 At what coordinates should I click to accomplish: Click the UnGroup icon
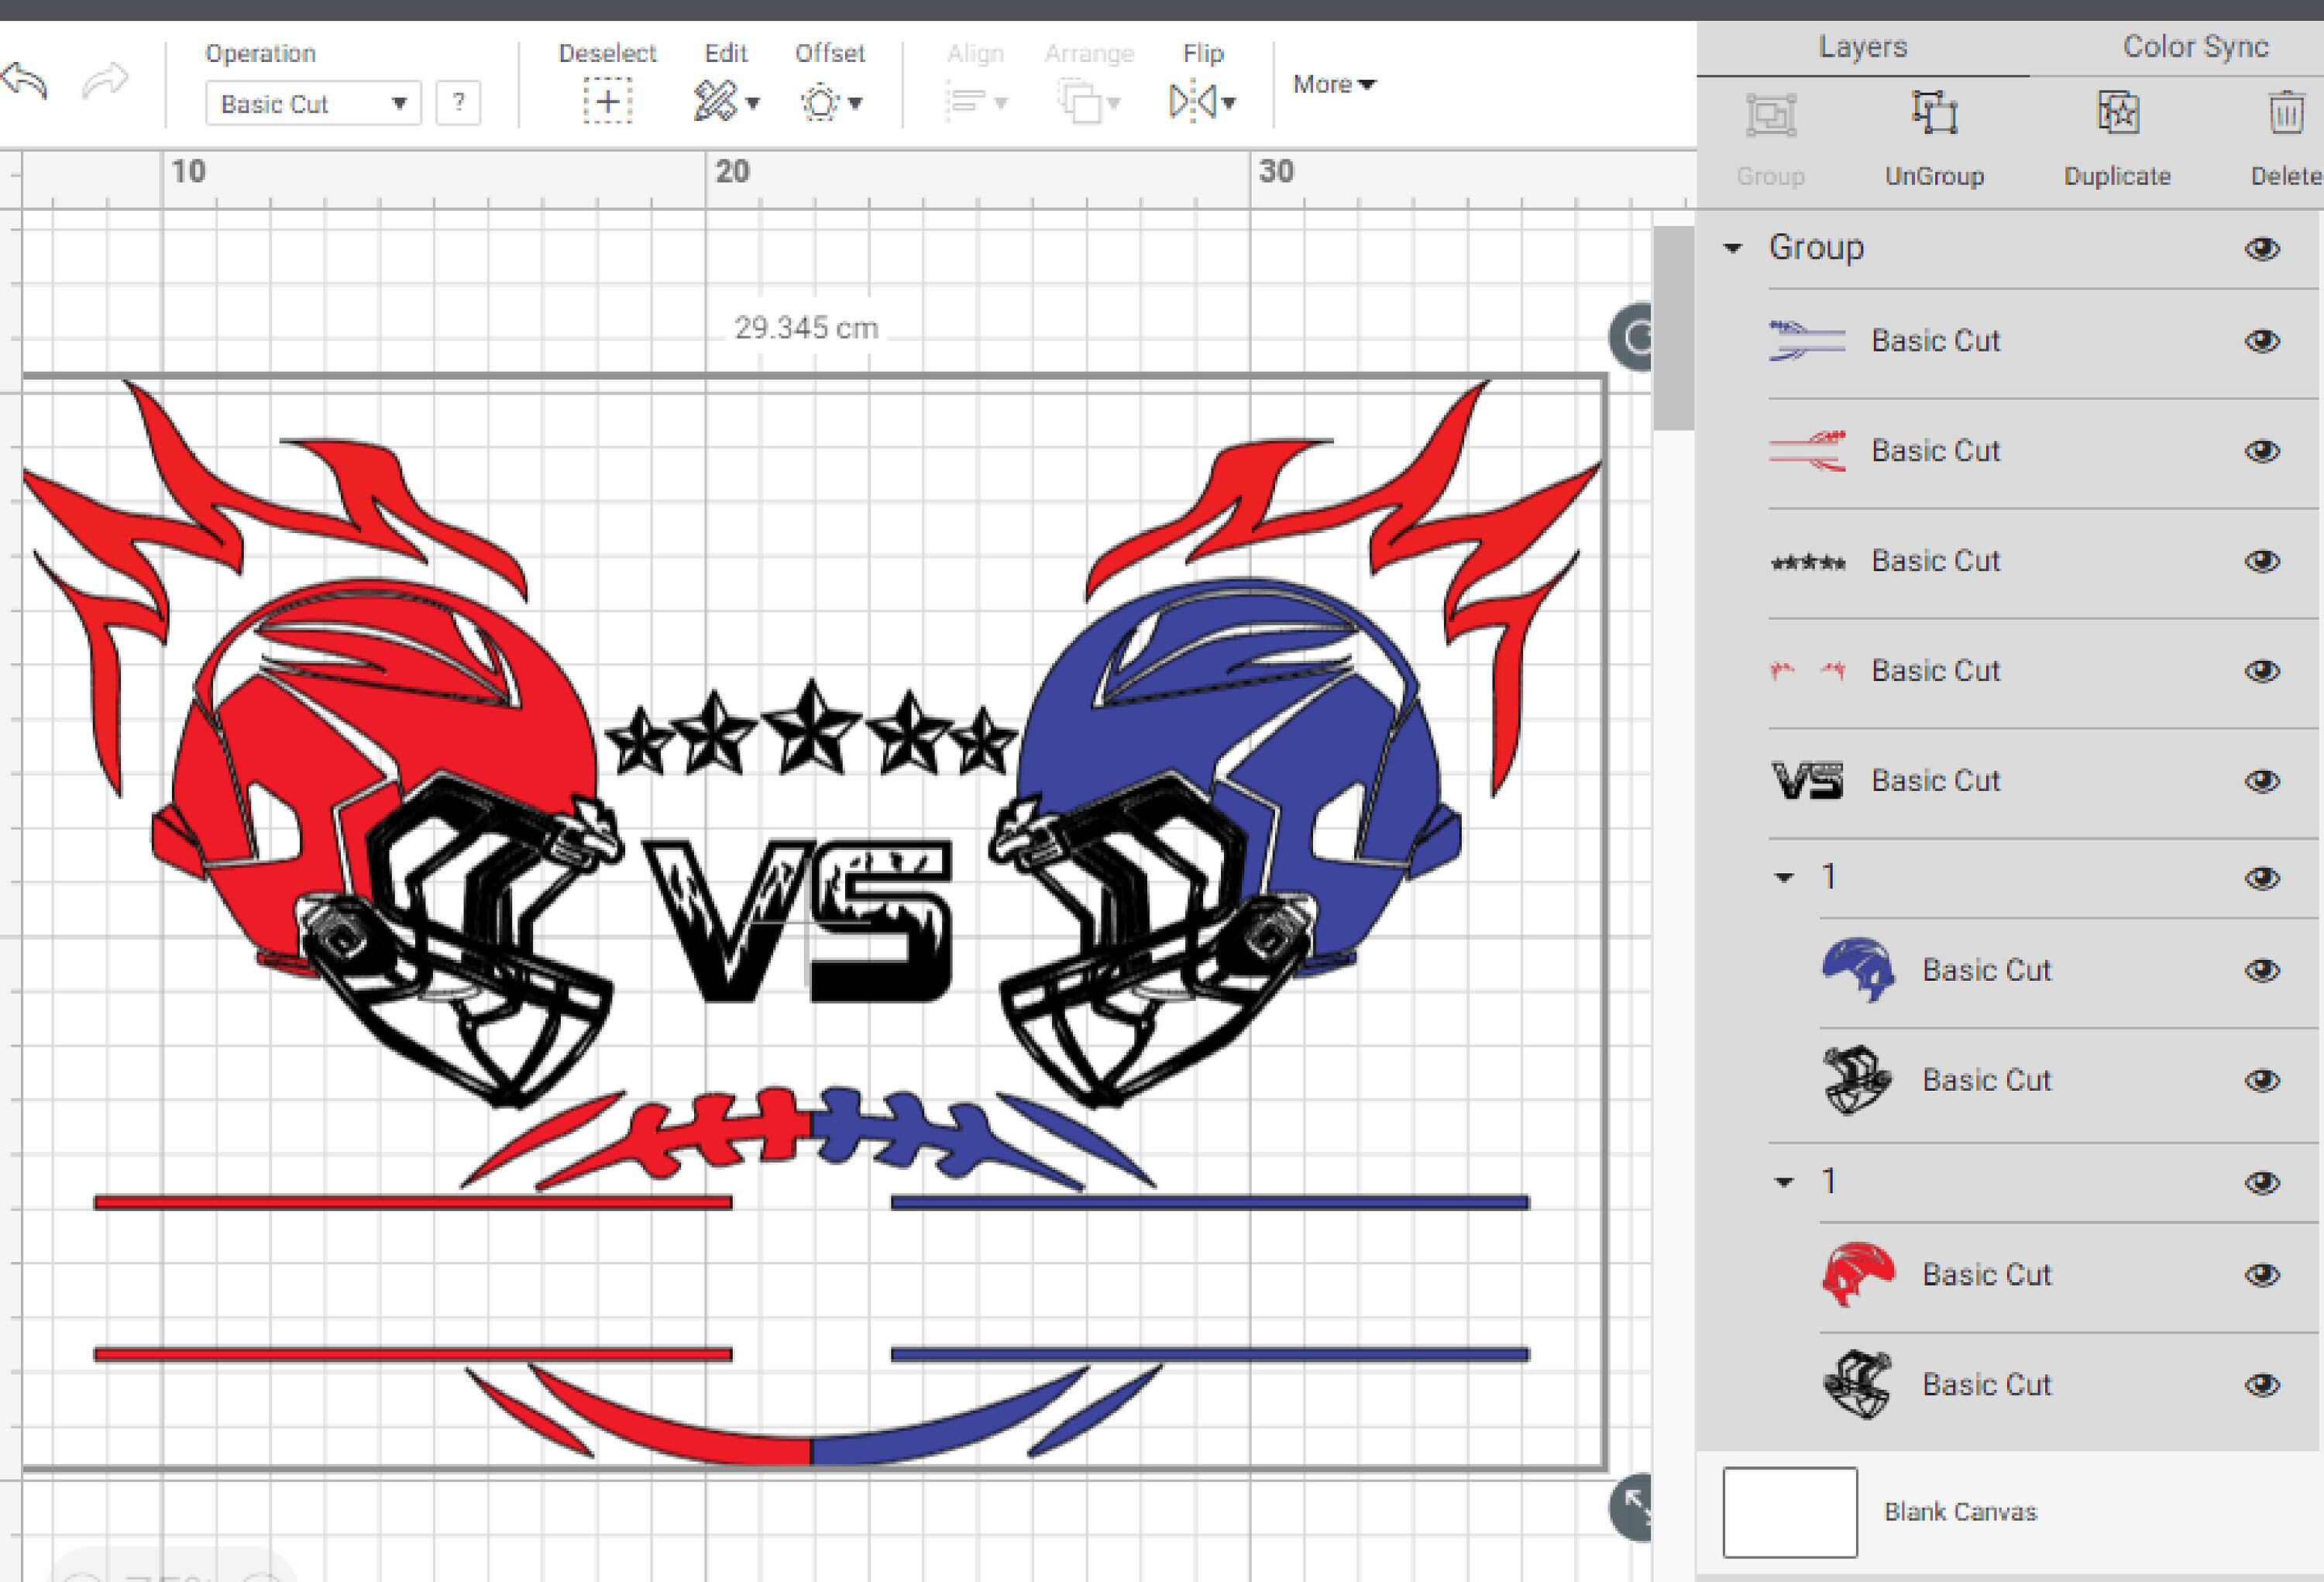click(1934, 115)
